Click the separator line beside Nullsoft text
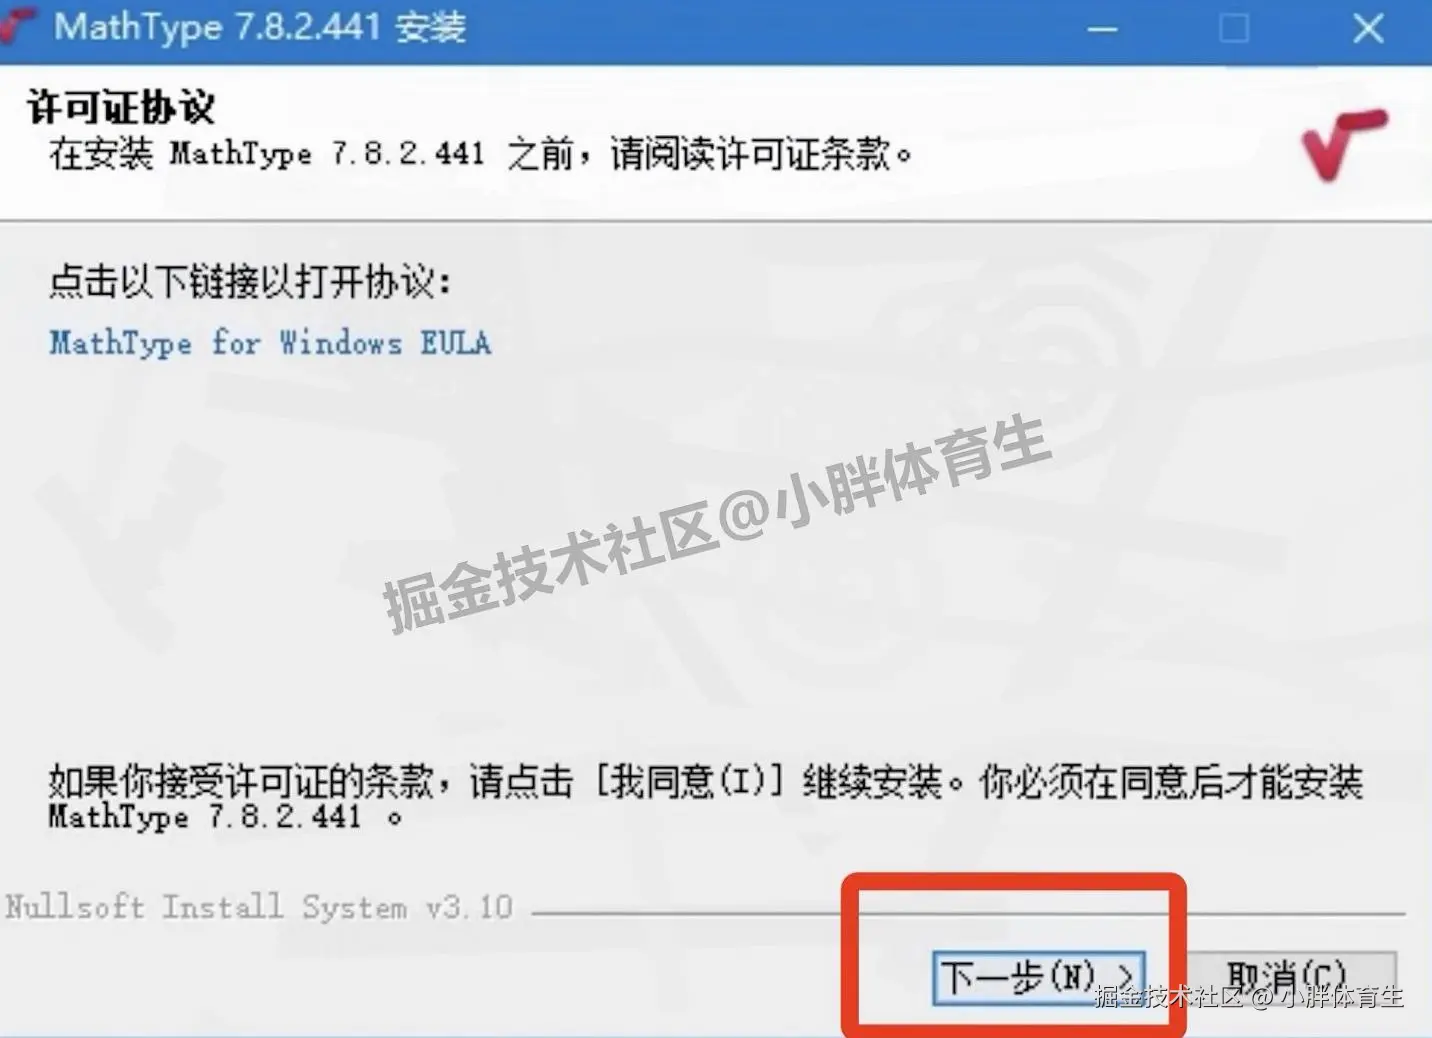Screen dimensions: 1432x1038 [x=968, y=913]
